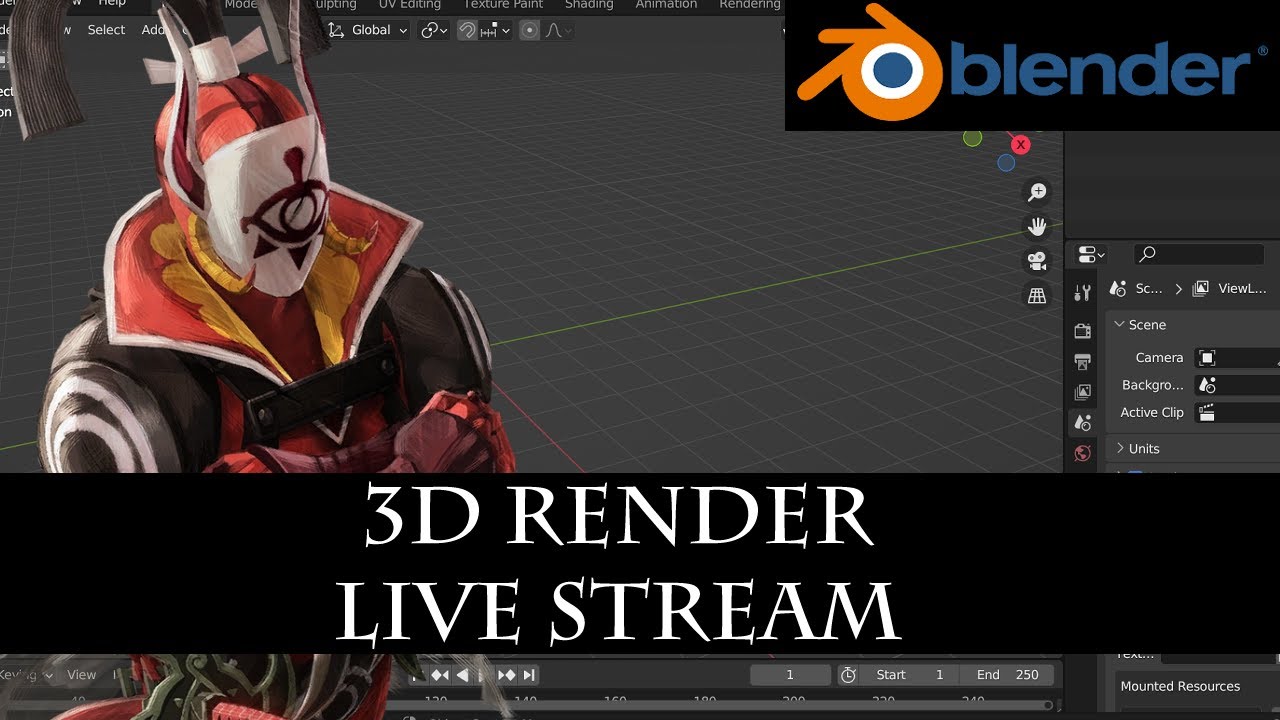Collapse the Scene panel
The image size is (1280, 720).
pyautogui.click(x=1142, y=325)
